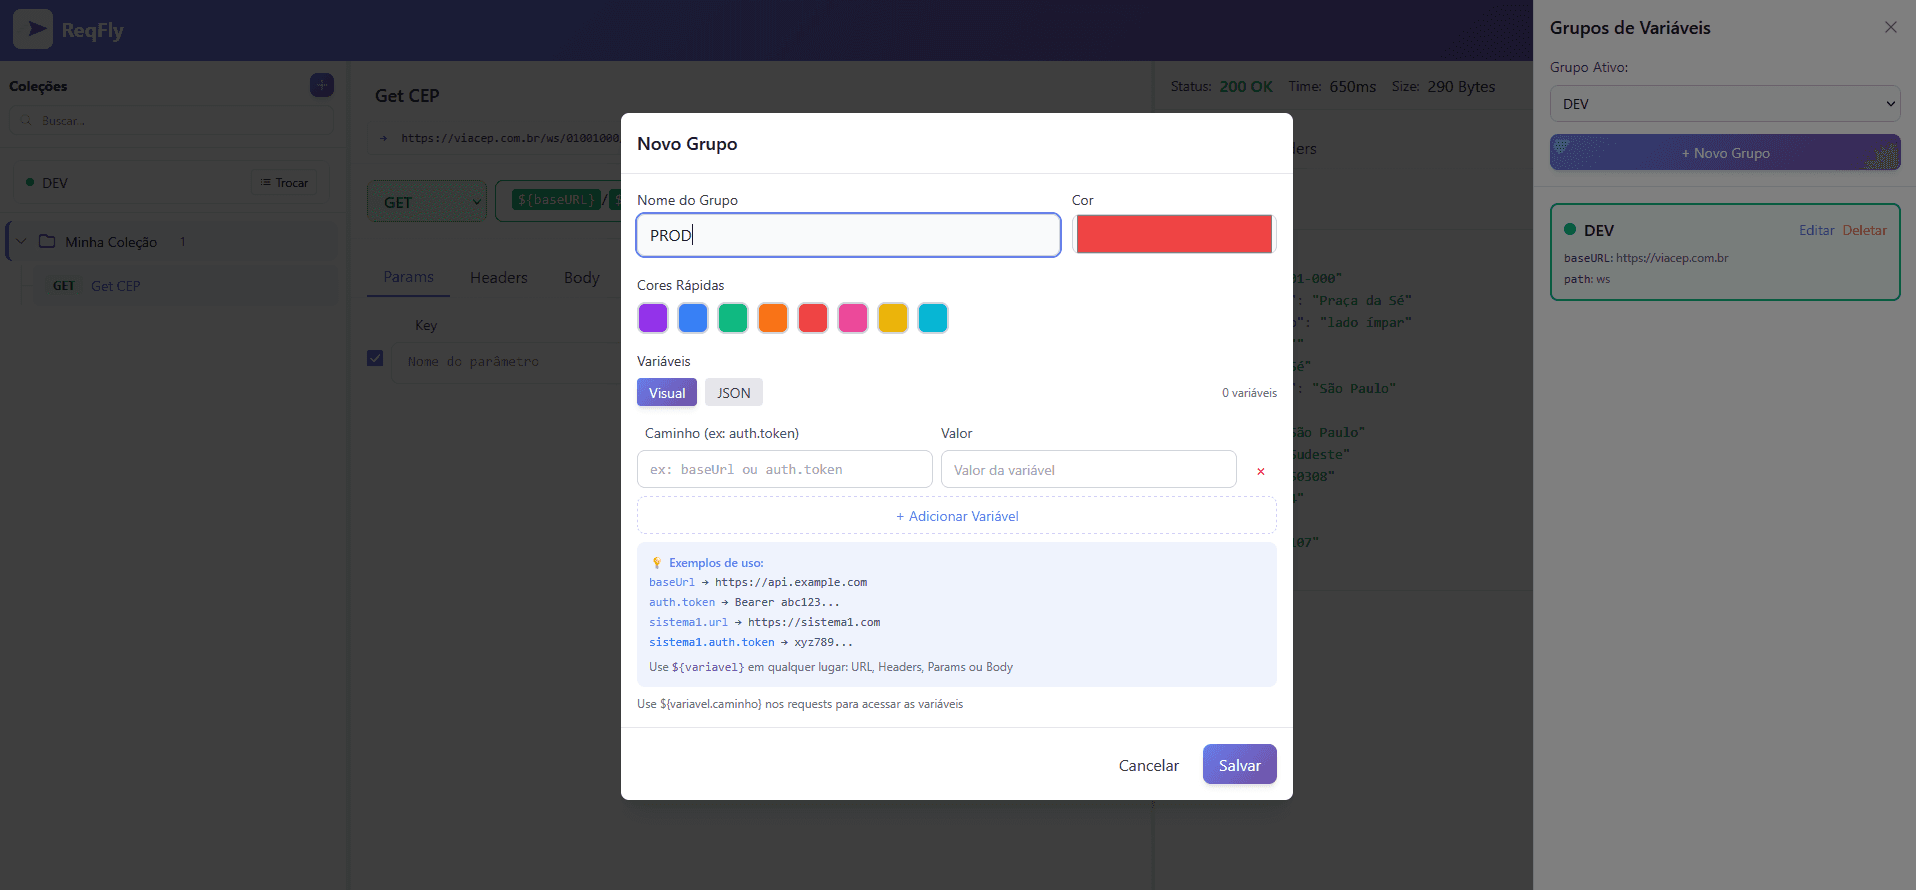Screen dimensions: 1916x890
Task: Collapse the Minha Coleção tree chevron
Action: [x=21, y=241]
